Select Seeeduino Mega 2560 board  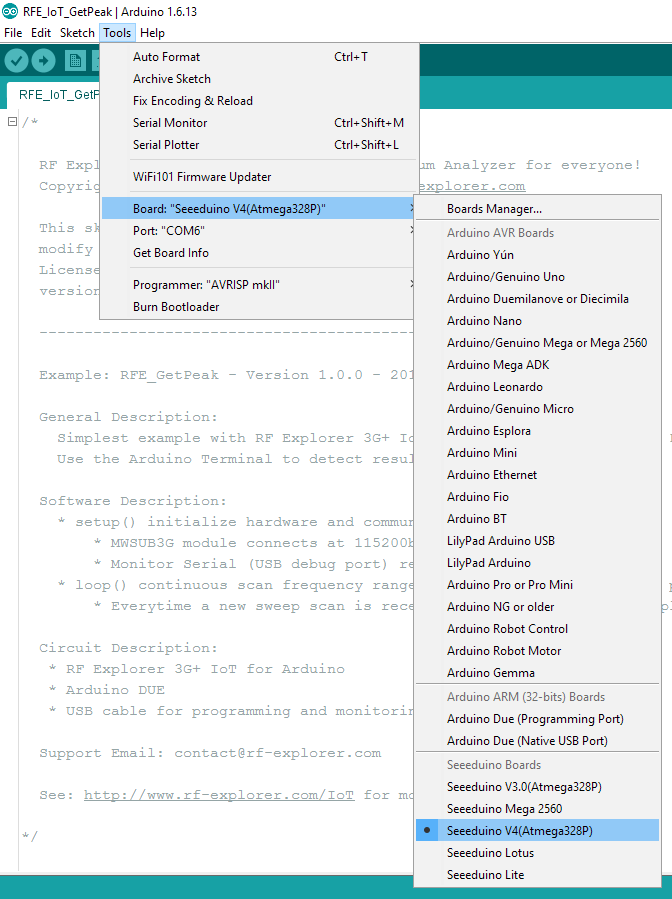point(537,809)
